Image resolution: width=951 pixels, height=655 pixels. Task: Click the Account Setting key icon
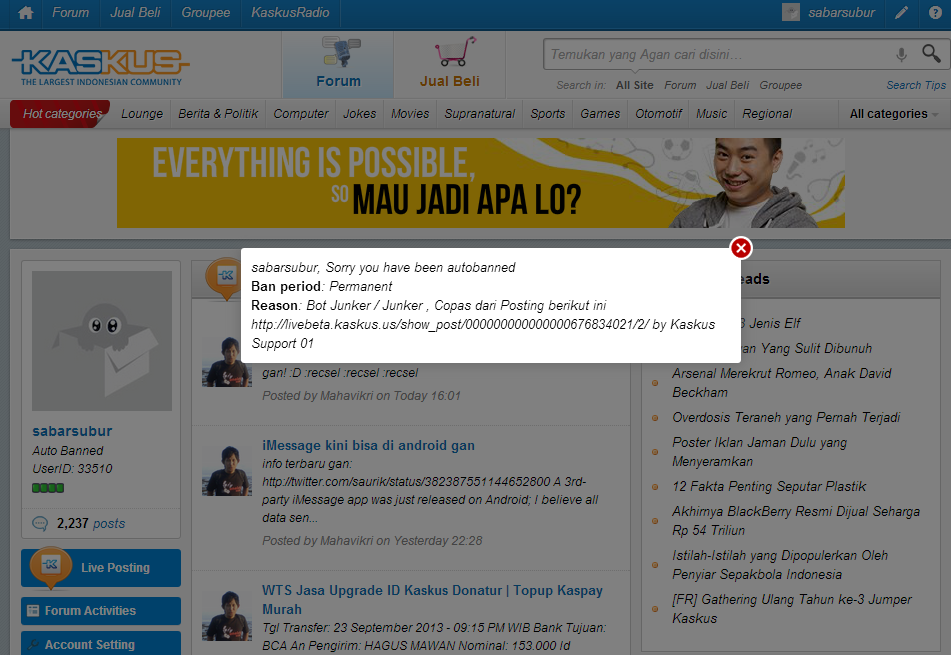[x=33, y=644]
